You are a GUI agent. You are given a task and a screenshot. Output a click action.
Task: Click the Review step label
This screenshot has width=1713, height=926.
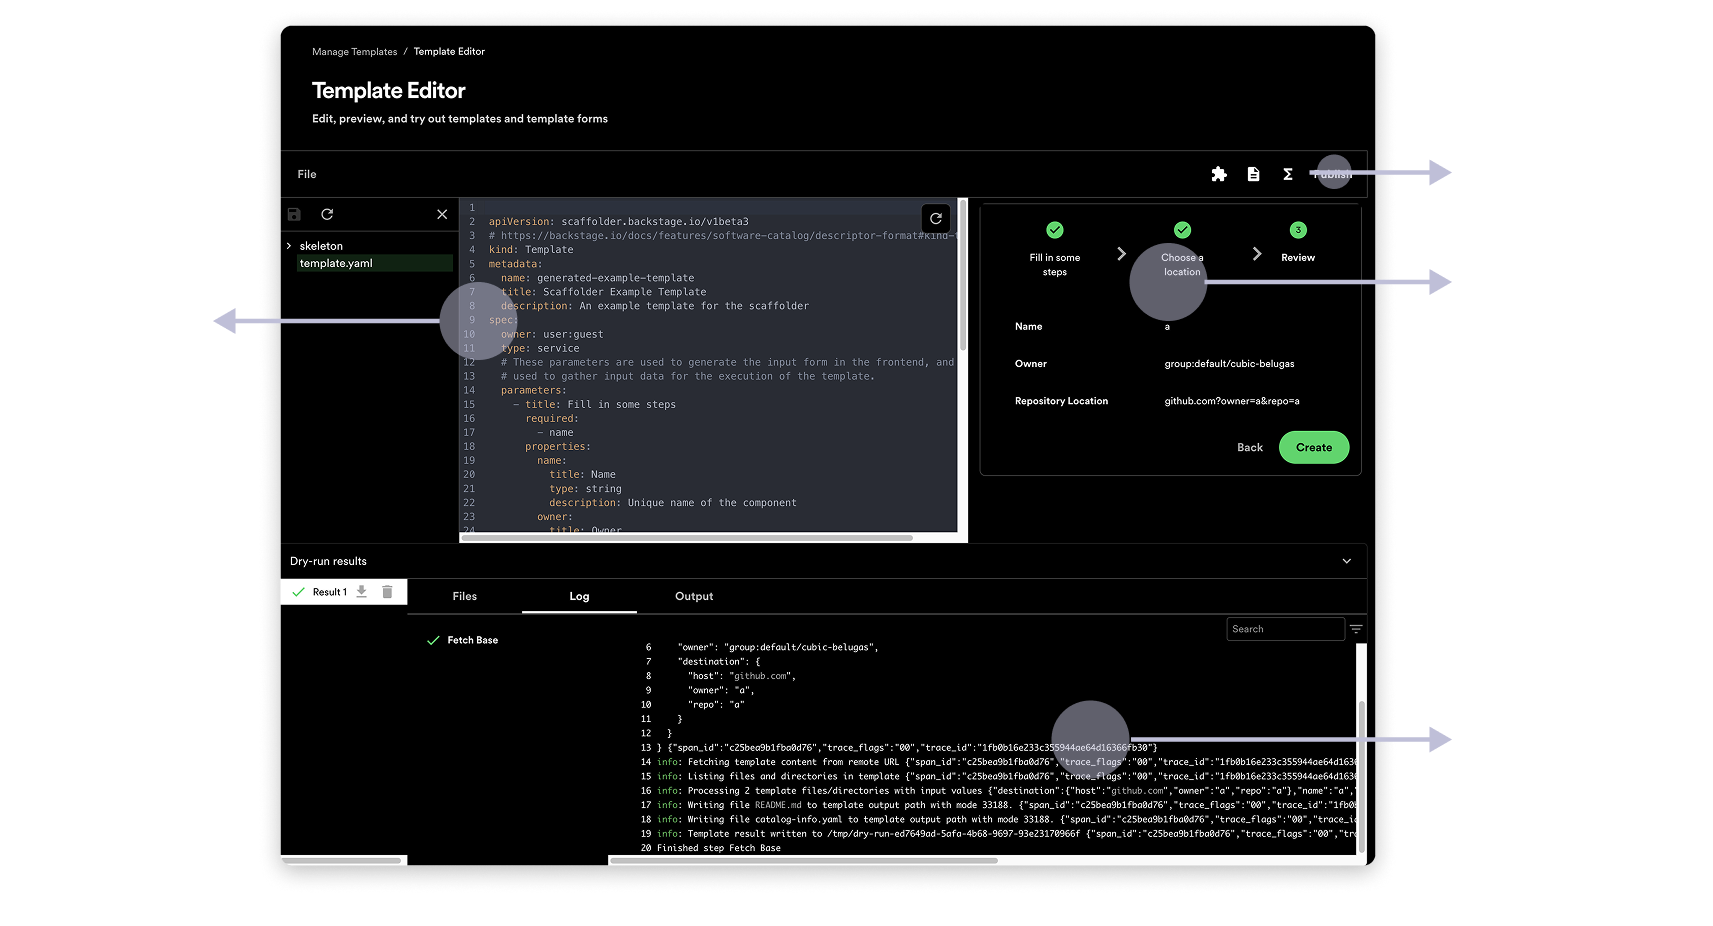tap(1298, 258)
